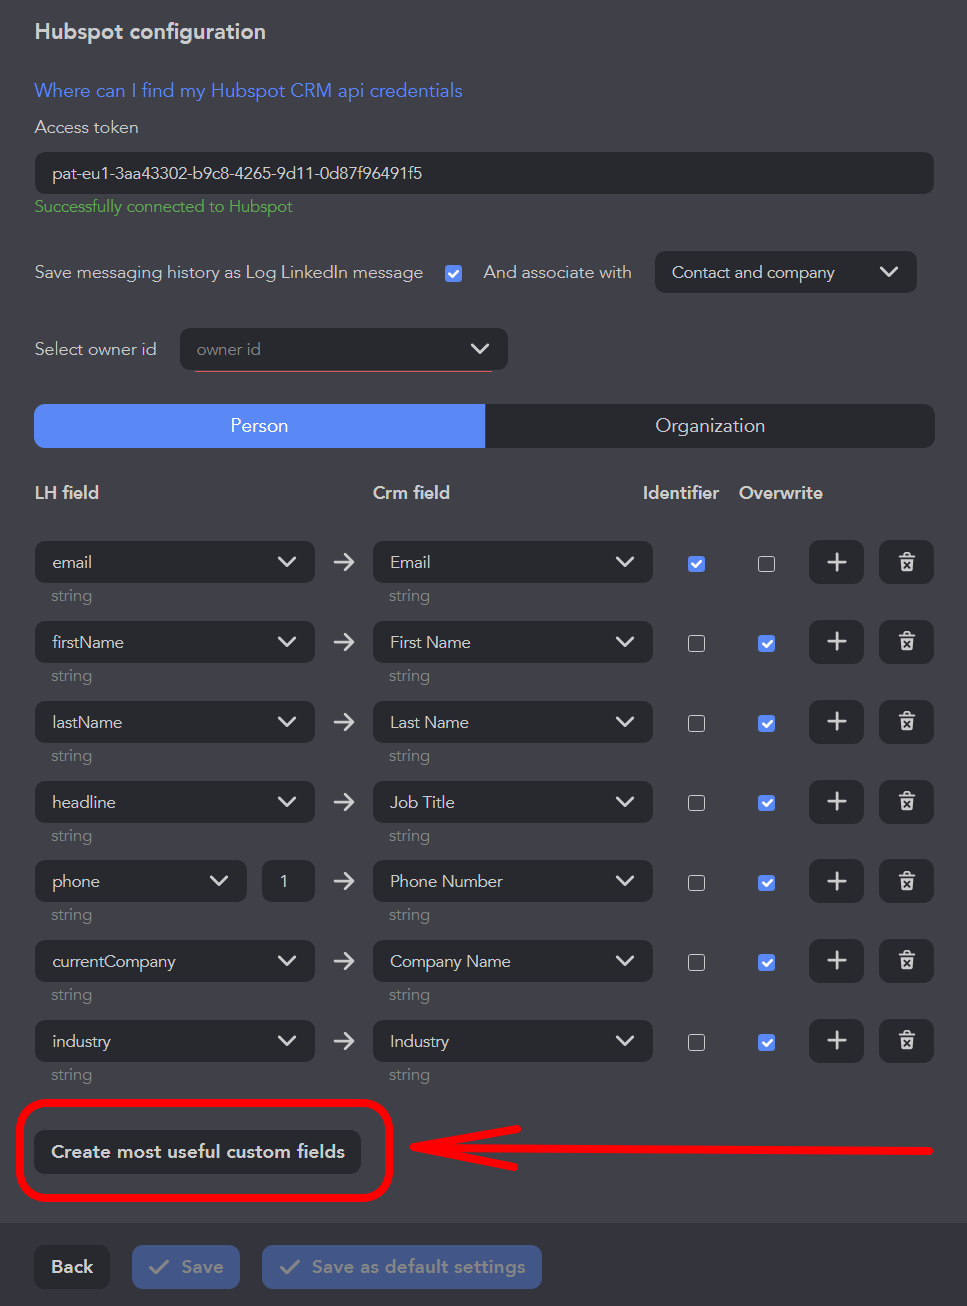Click Create most useful custom fields
The width and height of the screenshot is (967, 1306).
coord(198,1152)
